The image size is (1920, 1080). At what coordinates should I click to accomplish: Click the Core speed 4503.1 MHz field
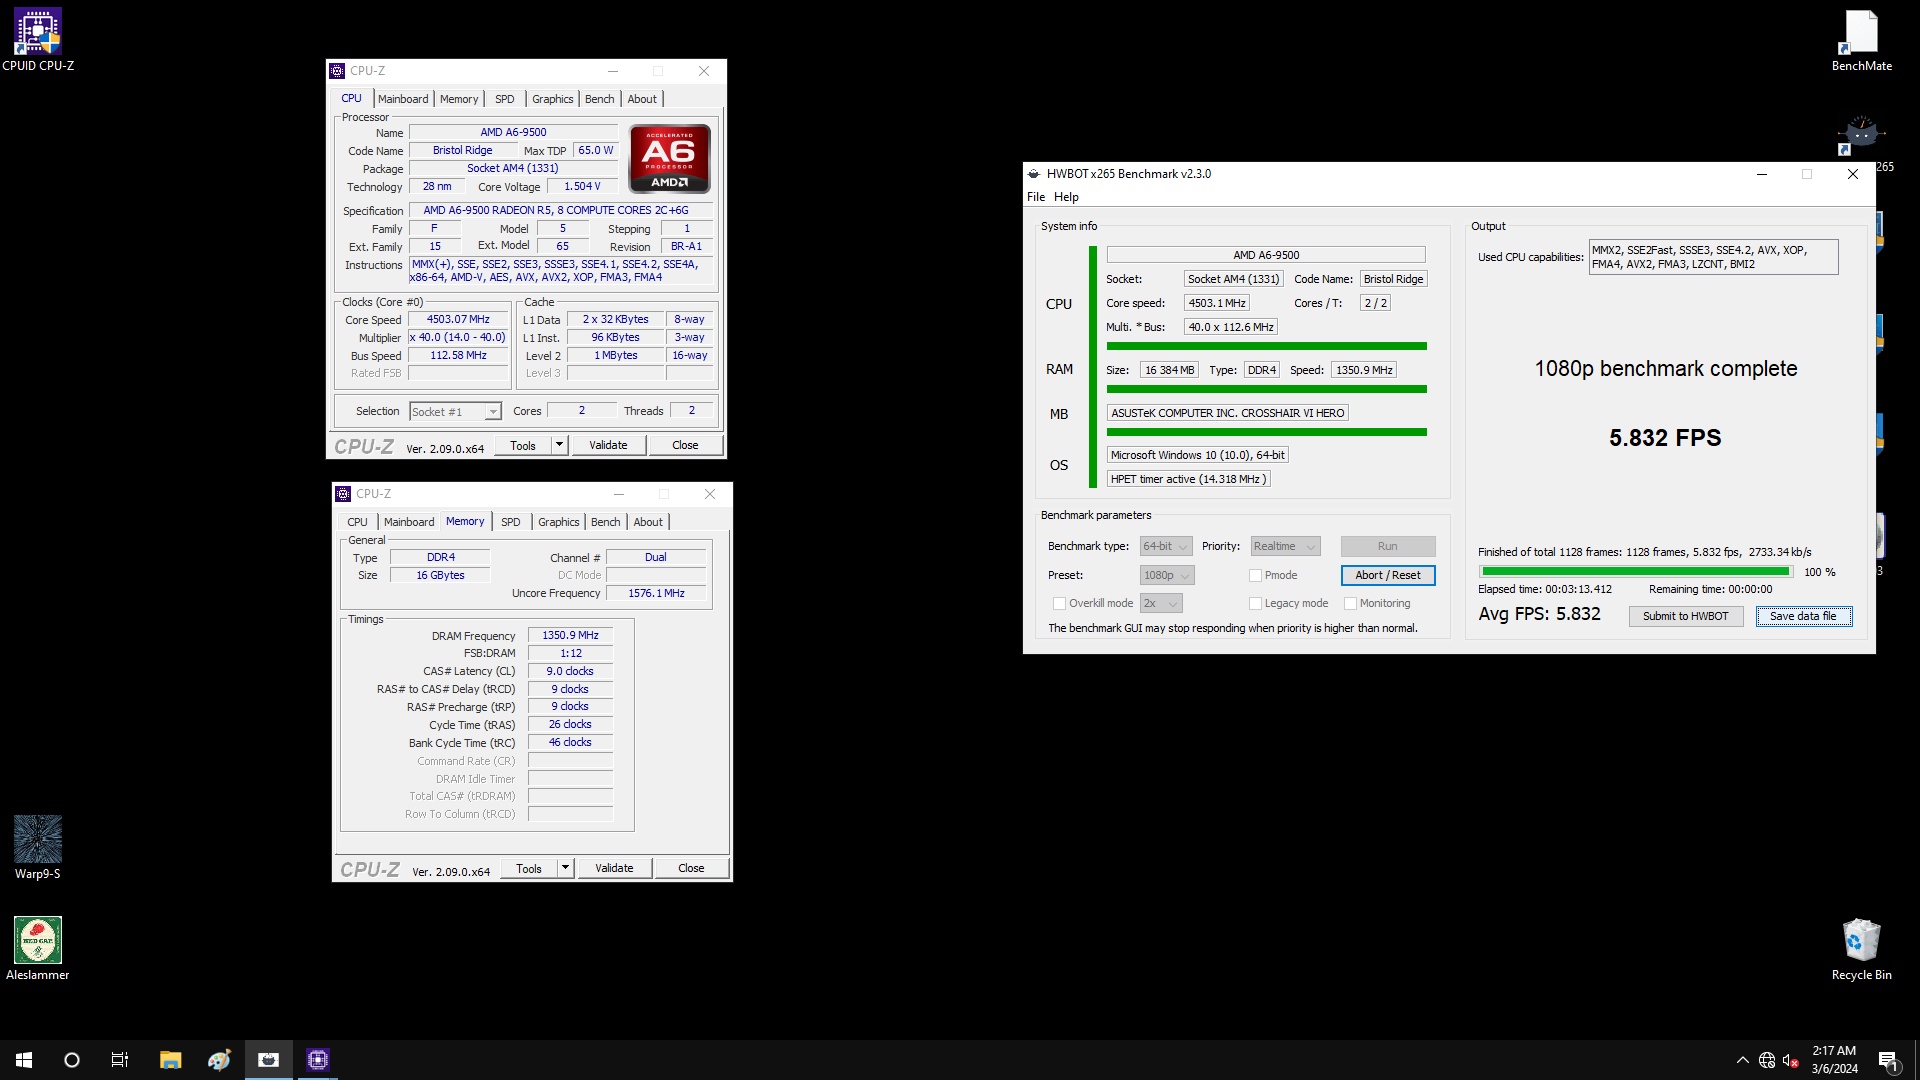(x=1217, y=303)
